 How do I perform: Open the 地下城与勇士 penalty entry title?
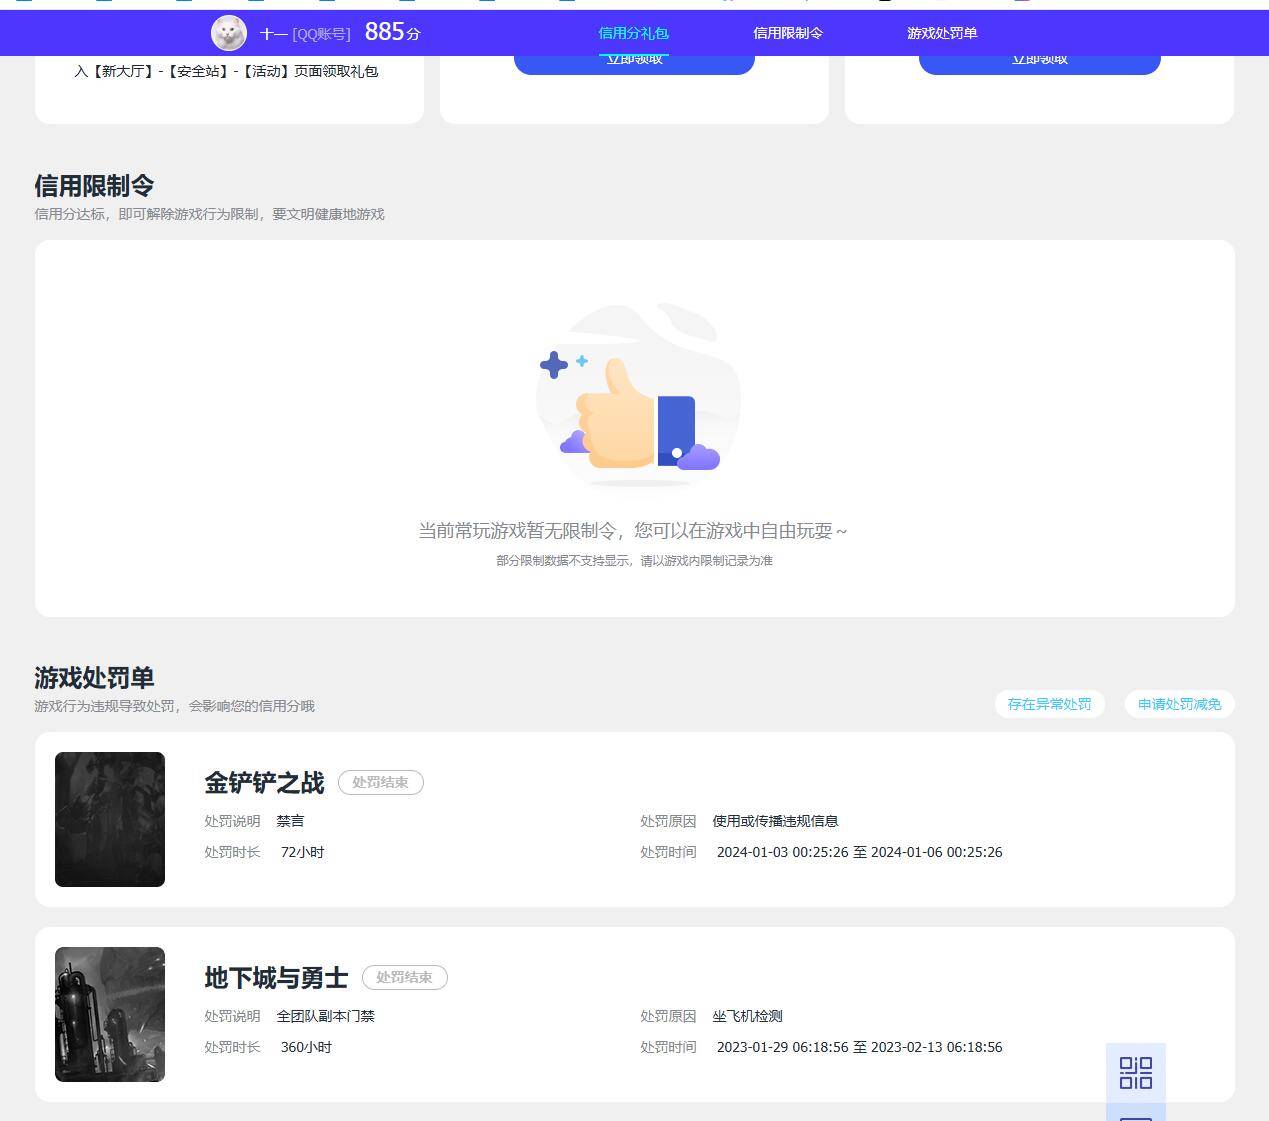(x=275, y=978)
